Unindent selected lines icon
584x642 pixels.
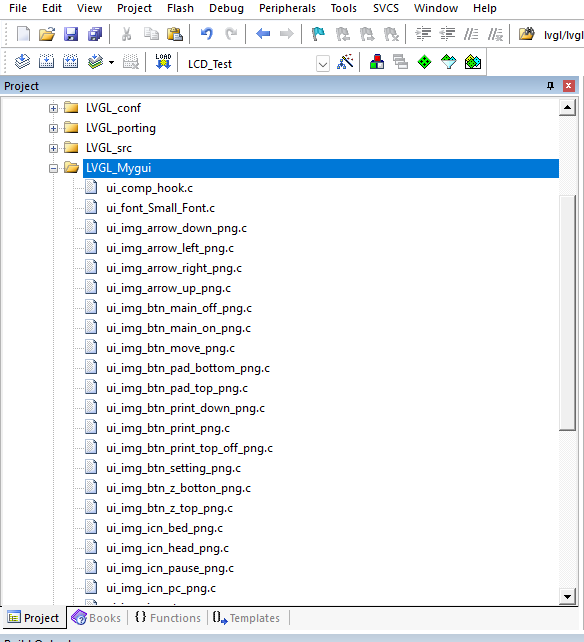pos(447,34)
